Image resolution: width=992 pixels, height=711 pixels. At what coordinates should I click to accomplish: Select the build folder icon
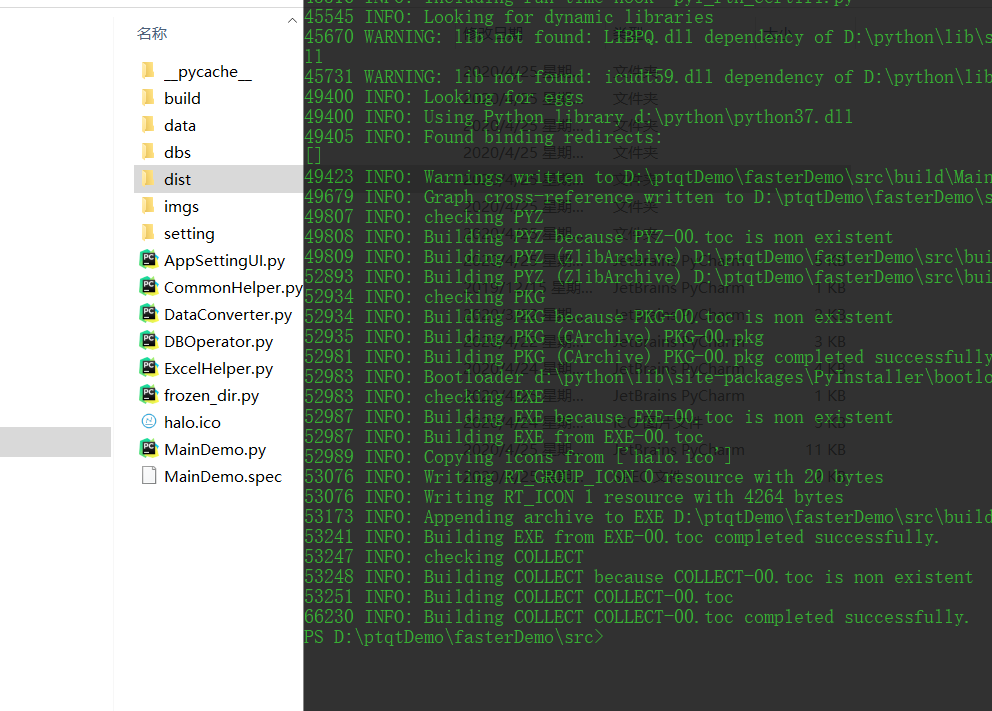[149, 98]
